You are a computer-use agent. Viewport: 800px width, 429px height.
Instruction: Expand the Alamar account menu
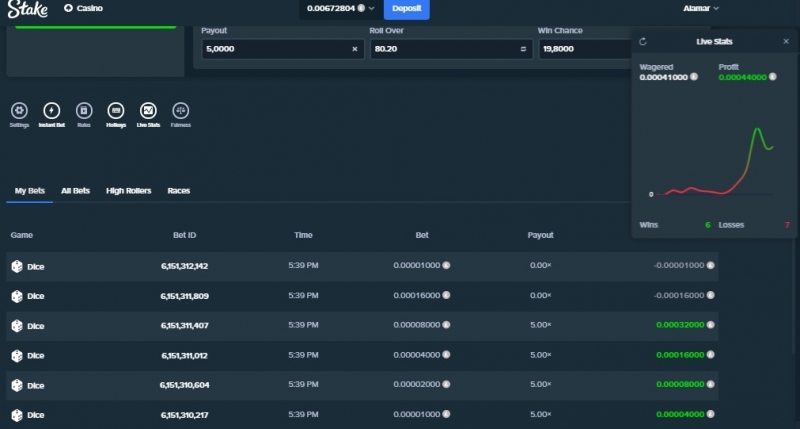pos(701,8)
